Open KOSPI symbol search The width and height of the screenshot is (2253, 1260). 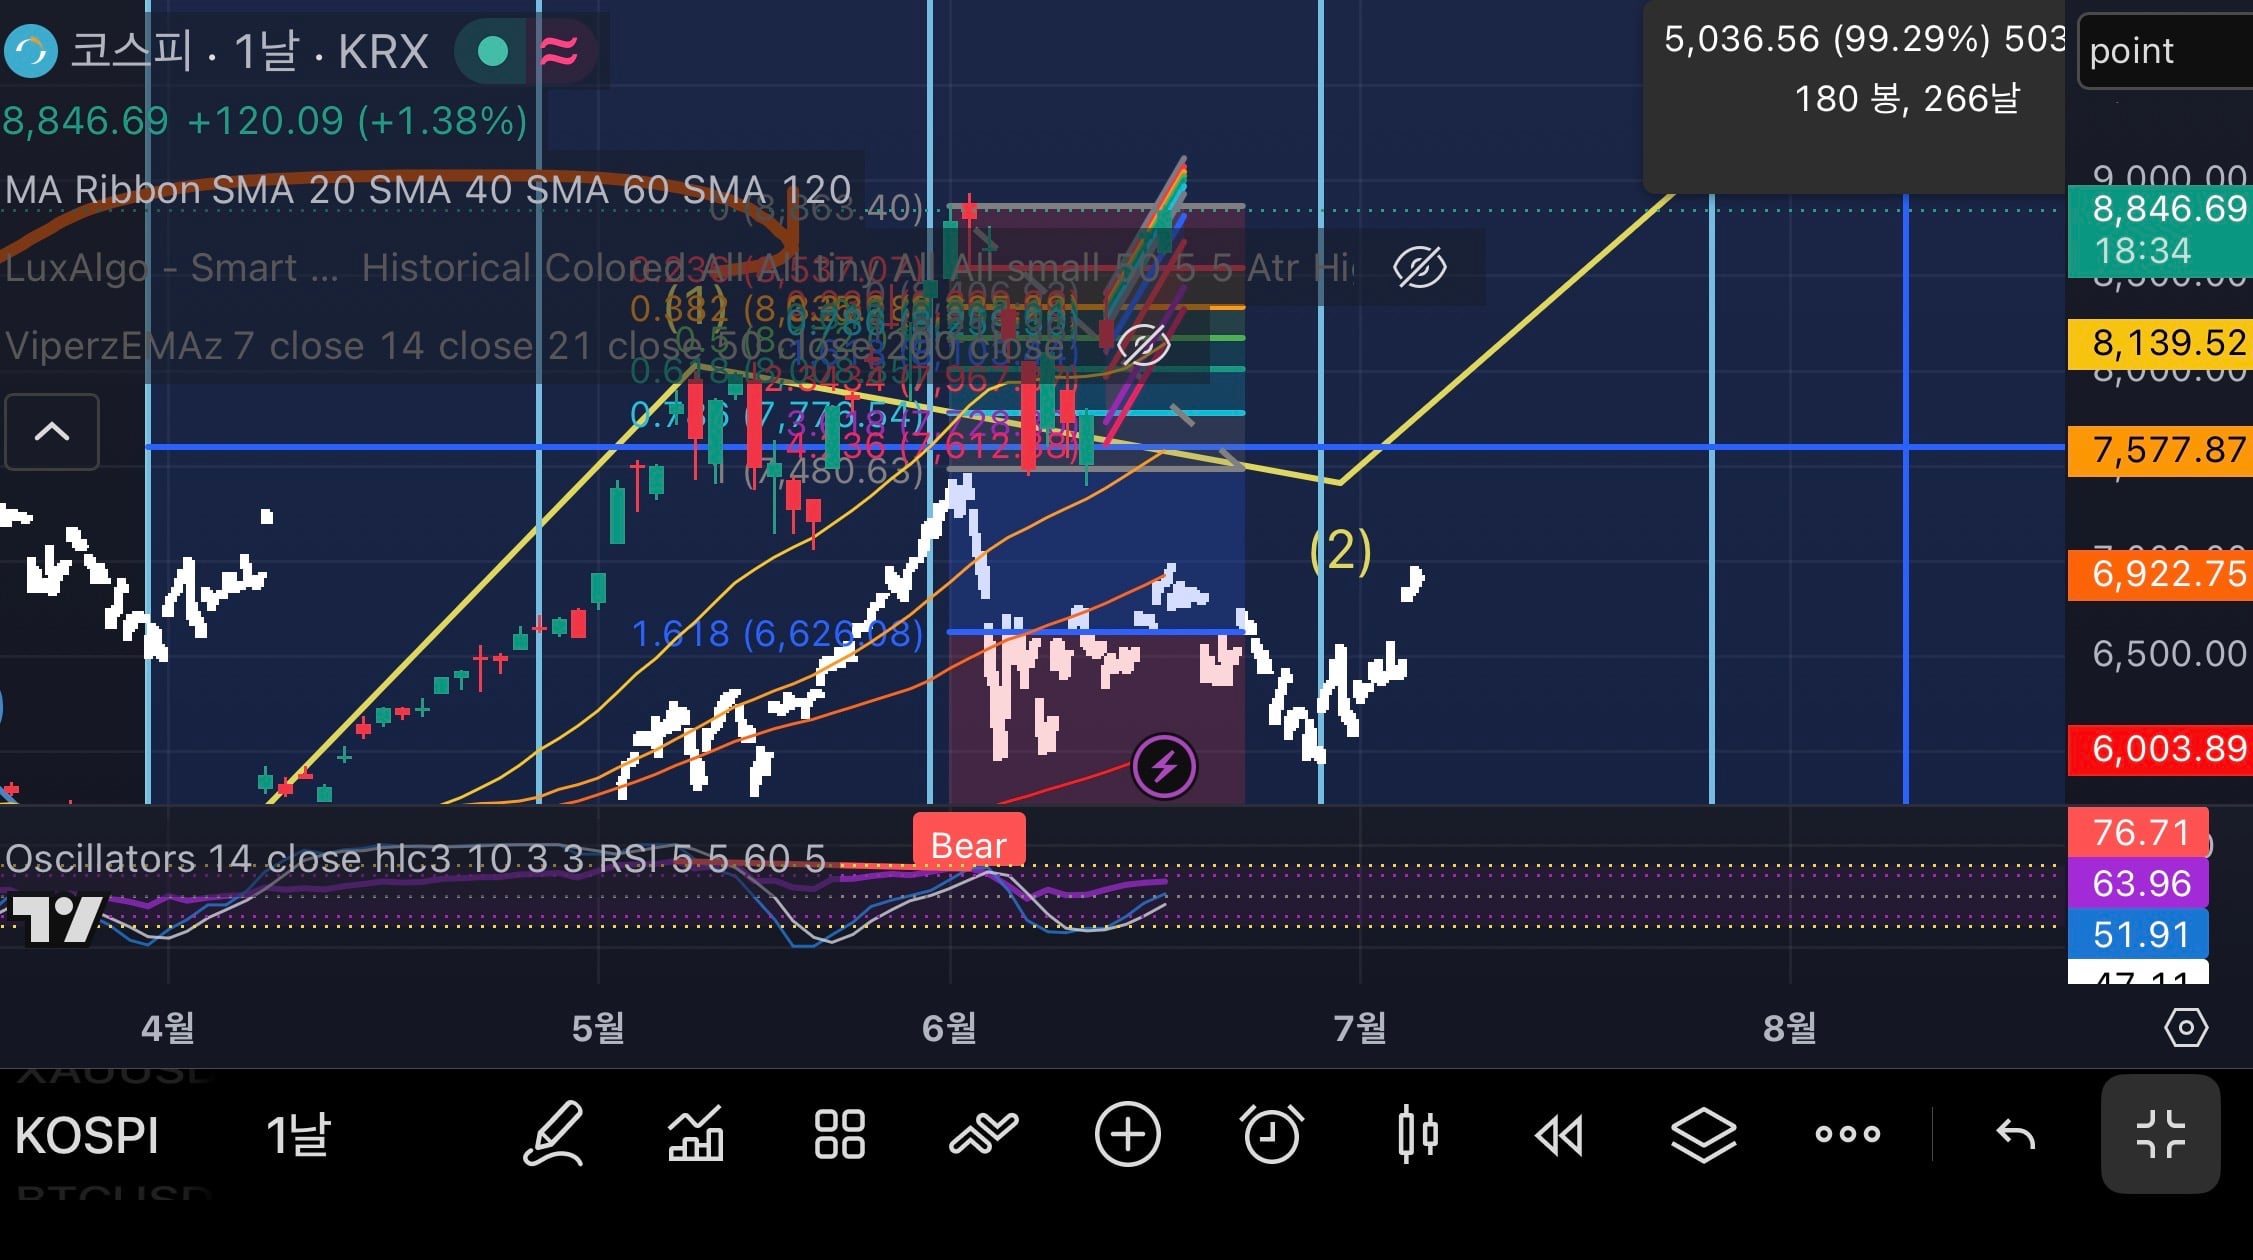tap(87, 1135)
